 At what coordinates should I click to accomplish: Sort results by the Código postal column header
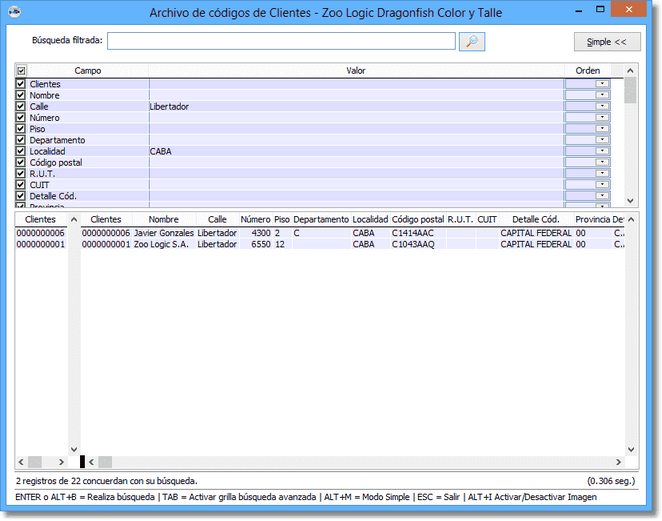point(418,220)
